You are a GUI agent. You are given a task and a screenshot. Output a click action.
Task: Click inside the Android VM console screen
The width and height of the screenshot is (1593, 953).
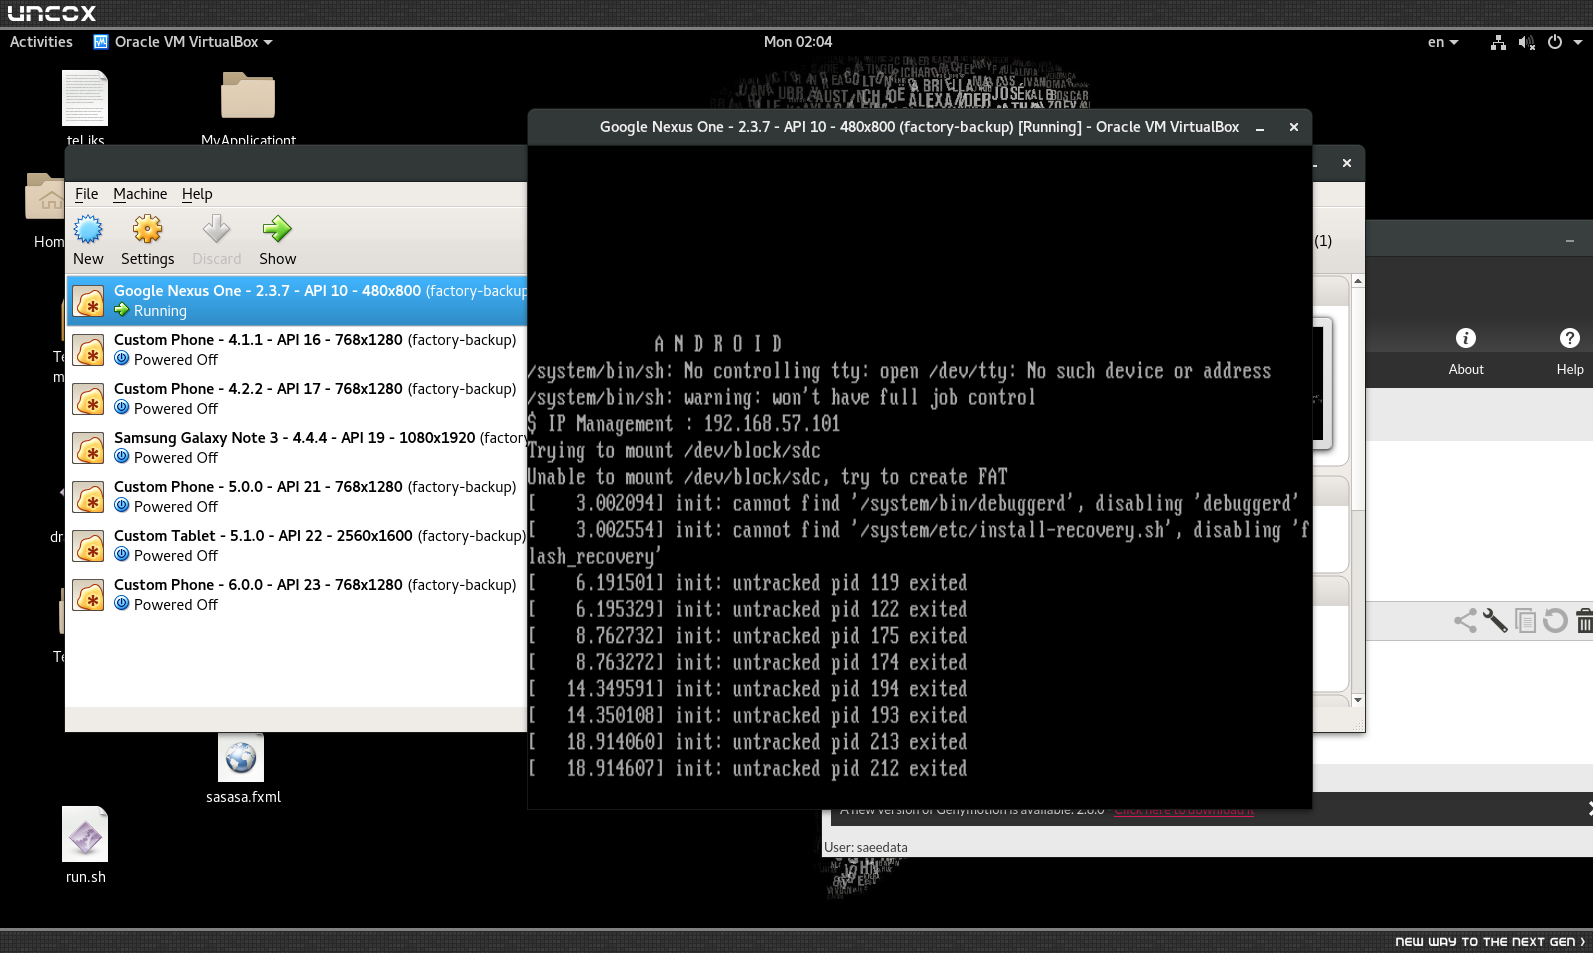(x=920, y=477)
